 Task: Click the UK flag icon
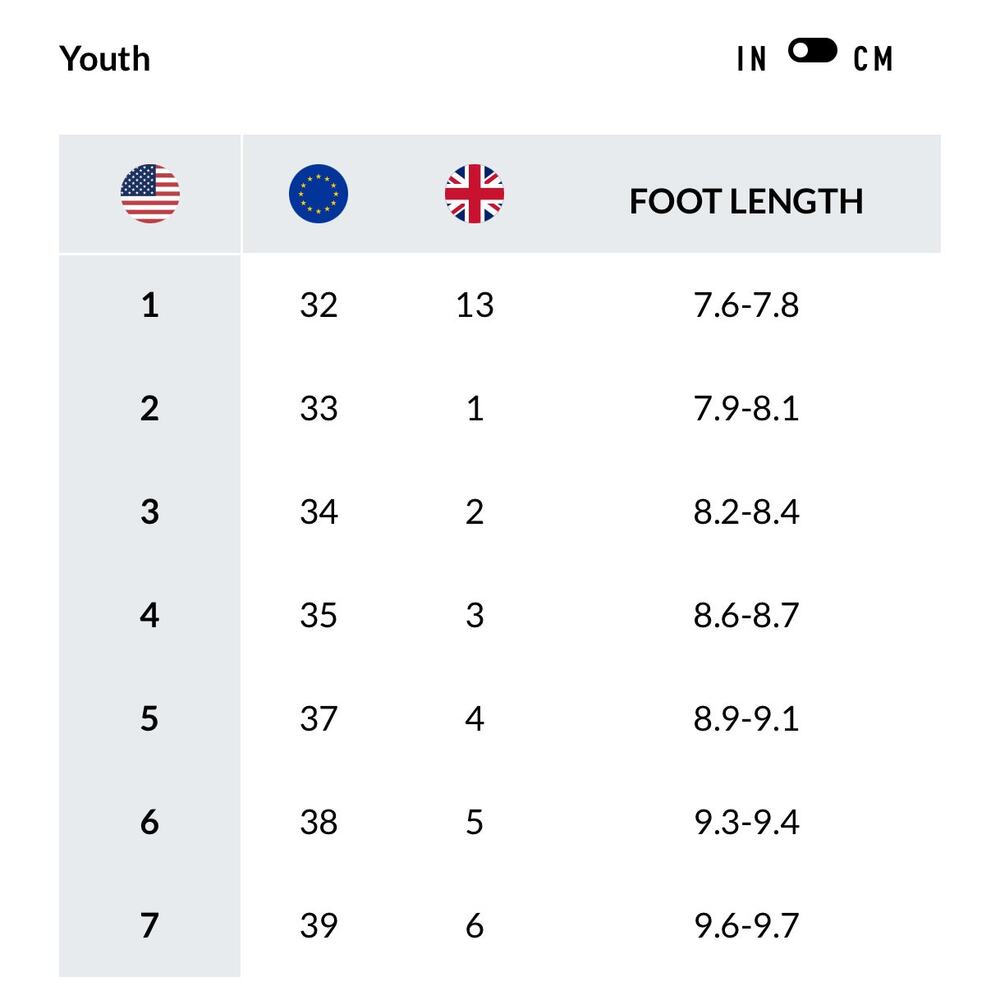(474, 194)
